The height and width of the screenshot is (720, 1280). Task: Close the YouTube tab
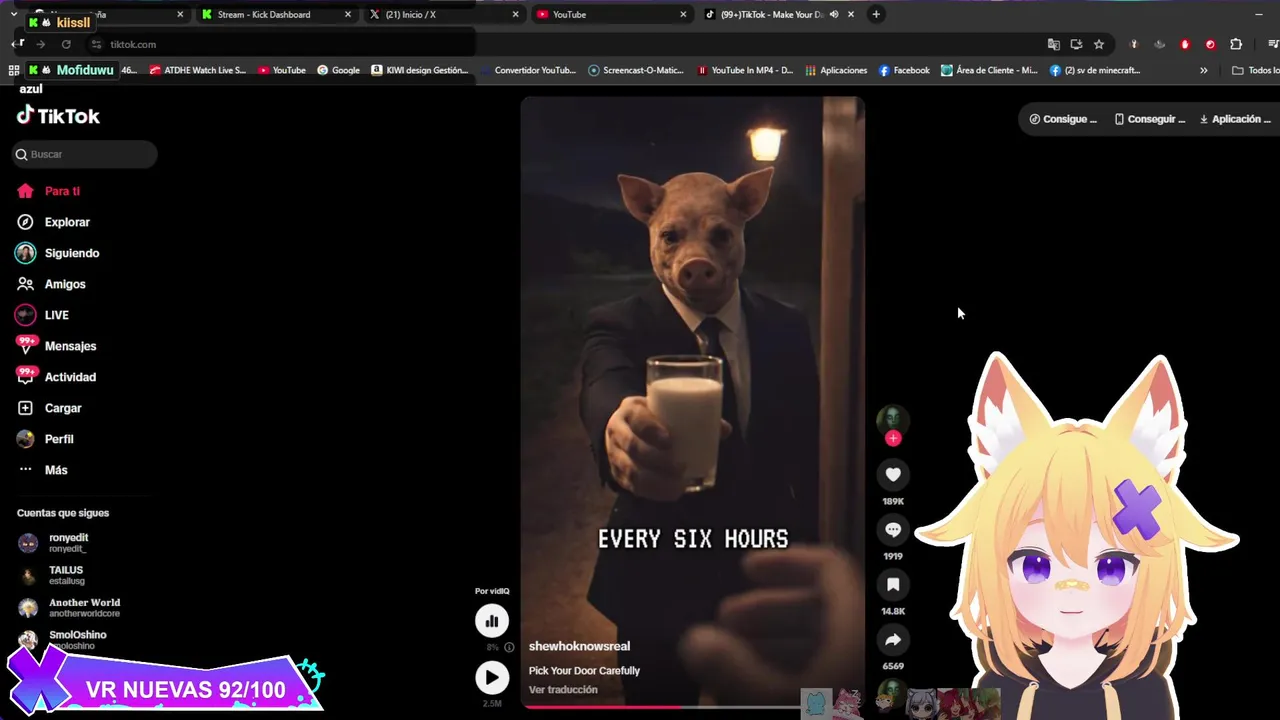pos(683,15)
